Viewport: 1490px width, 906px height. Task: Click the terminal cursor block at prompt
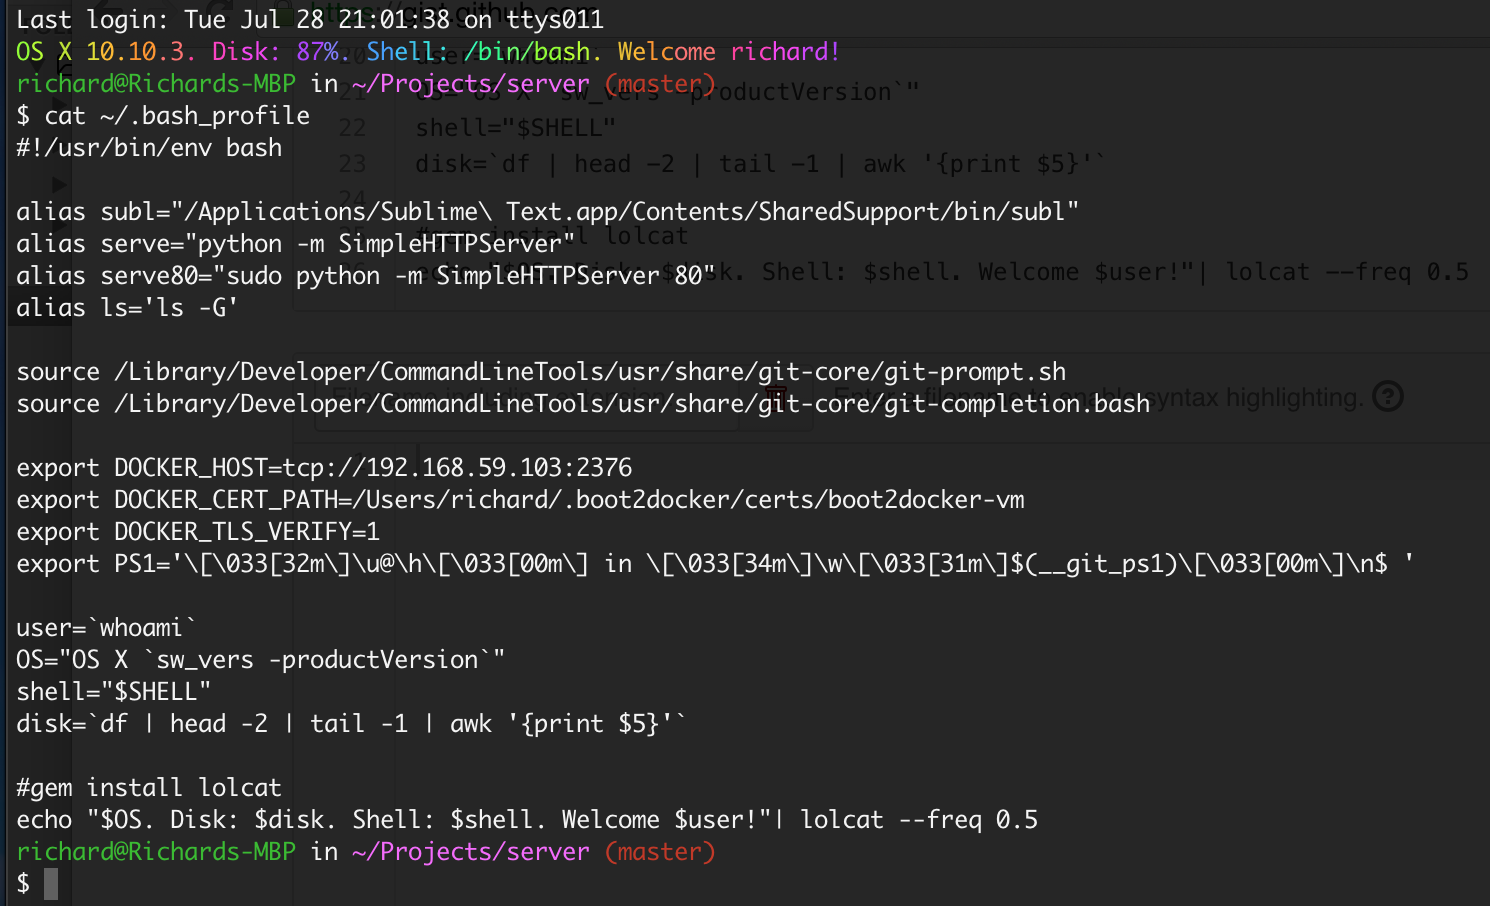51,884
